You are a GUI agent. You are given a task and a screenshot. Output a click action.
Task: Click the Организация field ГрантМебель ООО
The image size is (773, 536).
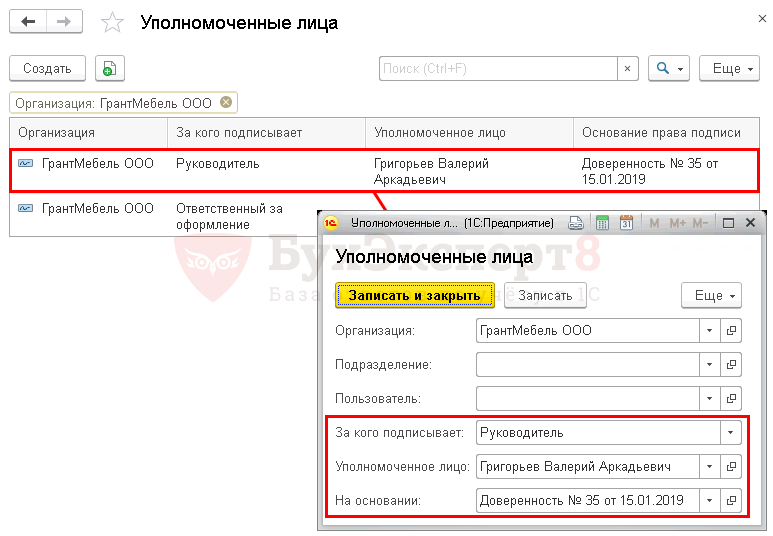(588, 330)
